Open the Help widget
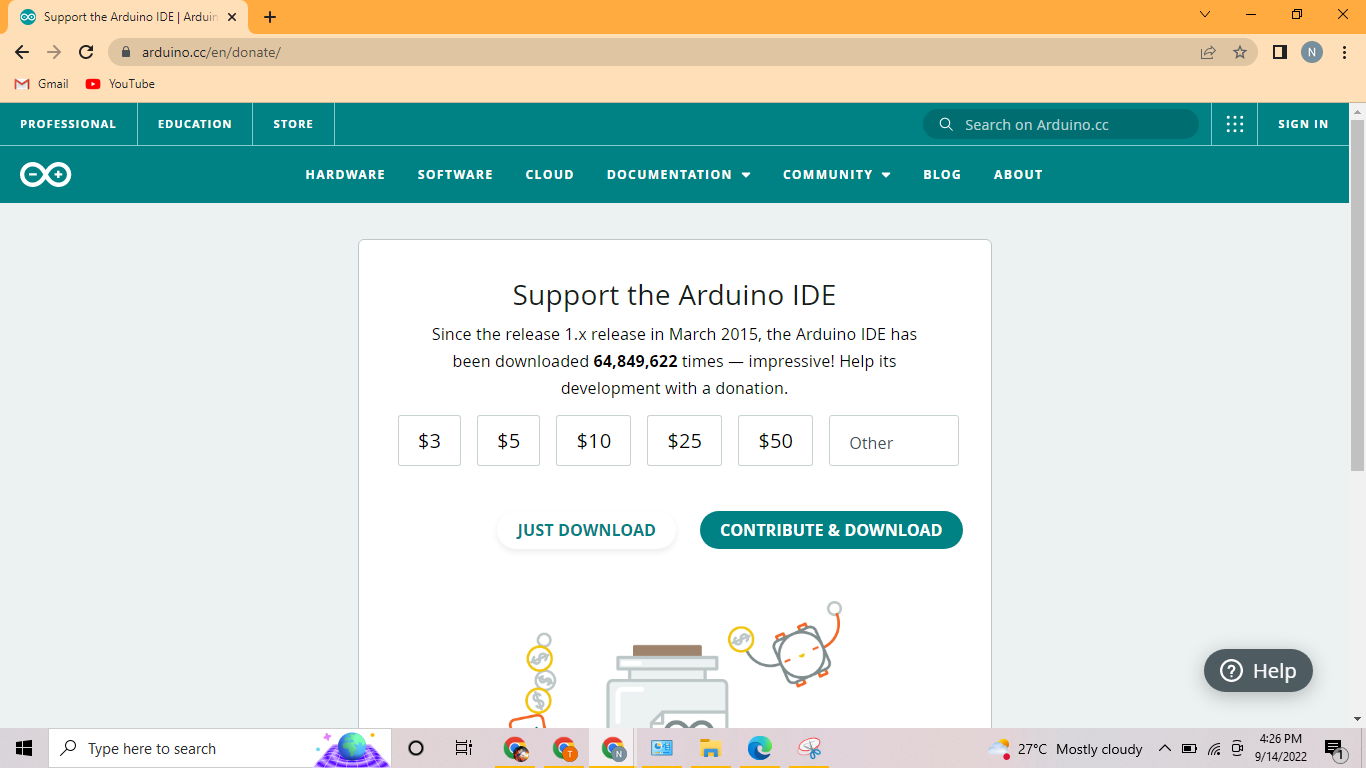The image size is (1366, 768). 1258,671
